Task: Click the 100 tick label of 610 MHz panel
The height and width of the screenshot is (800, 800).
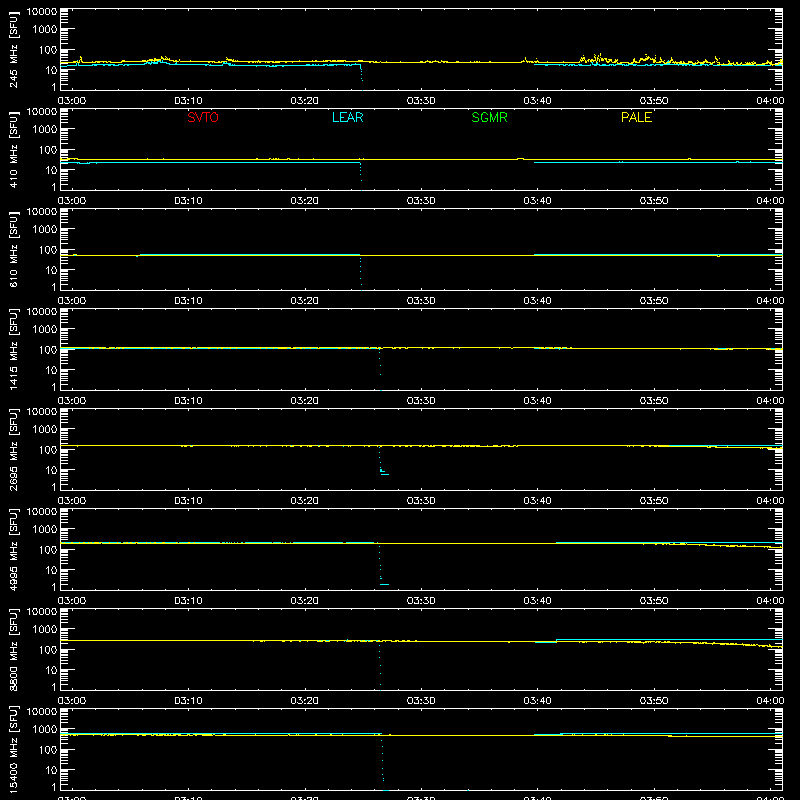Action: point(48,250)
